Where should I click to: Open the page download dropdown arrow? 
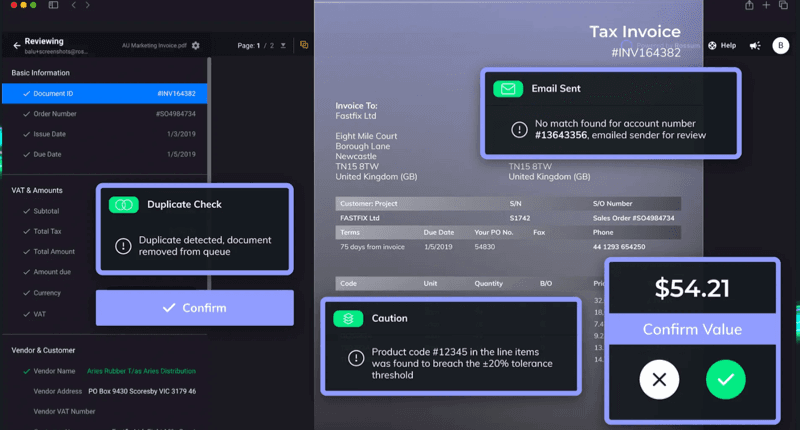point(283,45)
